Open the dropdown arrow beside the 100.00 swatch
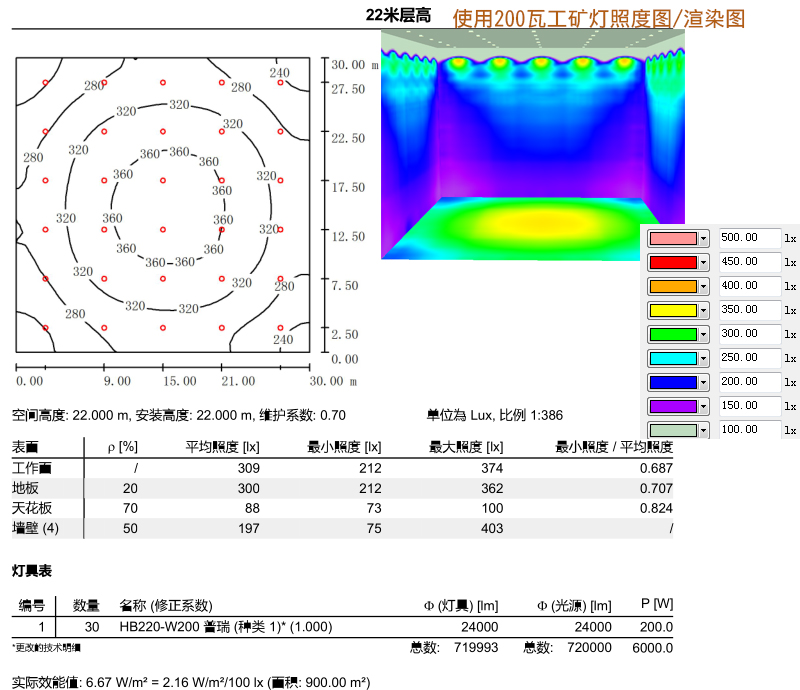Screen dimensions: 800x690 pos(703,430)
